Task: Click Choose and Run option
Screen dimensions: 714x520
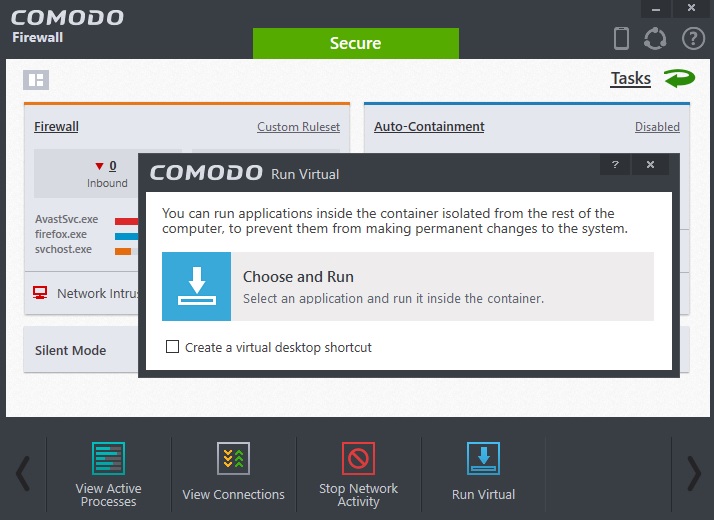Action: pos(408,286)
